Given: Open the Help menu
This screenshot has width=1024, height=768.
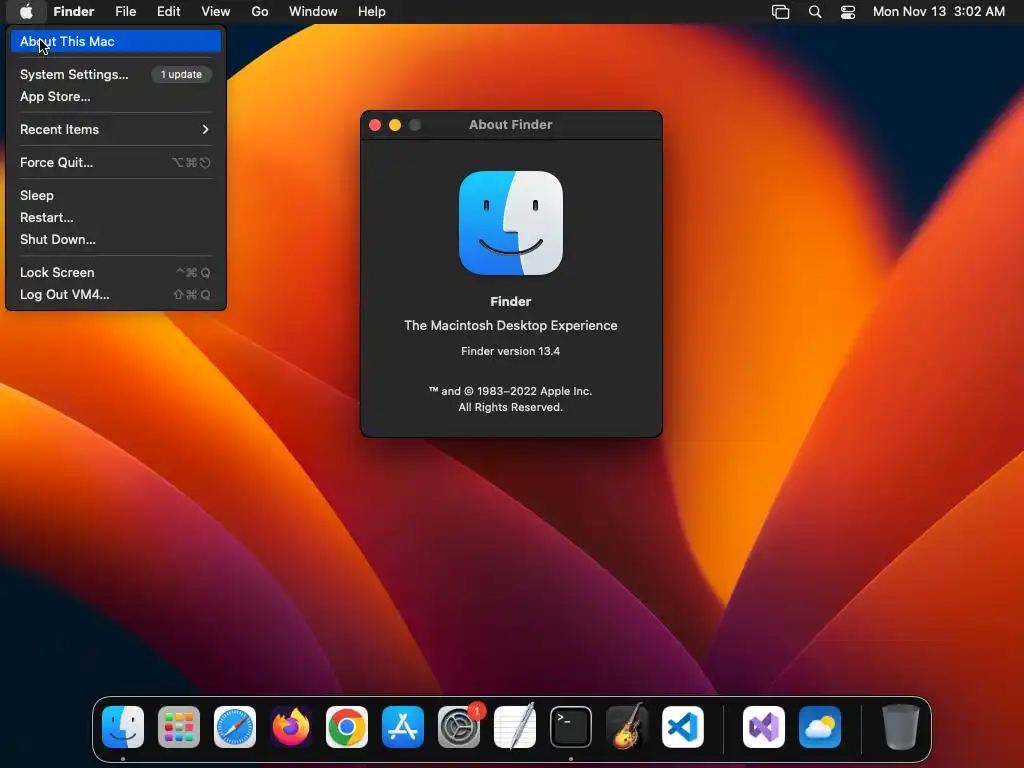Looking at the screenshot, I should point(372,12).
